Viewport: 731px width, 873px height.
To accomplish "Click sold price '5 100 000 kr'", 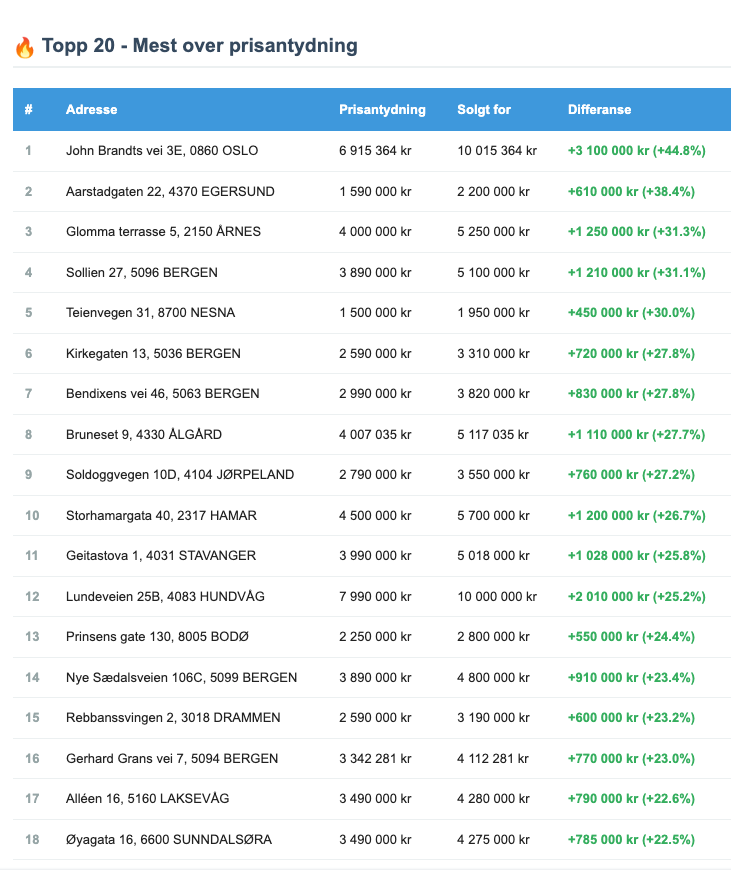I will [x=493, y=272].
